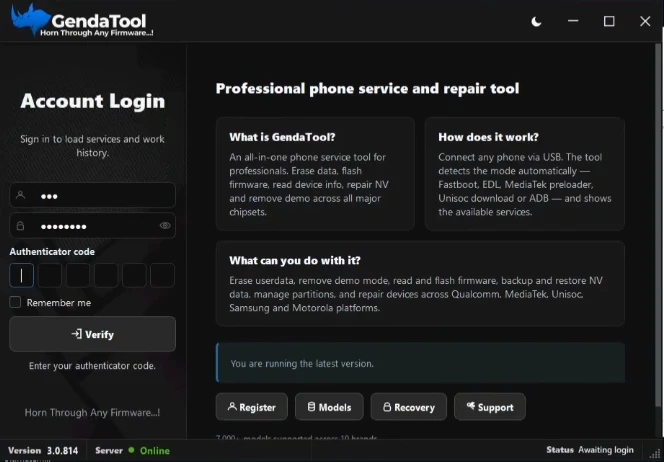Screen dimensions: 664x462
Task: Click the 'Online' server status text
Action: pyautogui.click(x=155, y=451)
